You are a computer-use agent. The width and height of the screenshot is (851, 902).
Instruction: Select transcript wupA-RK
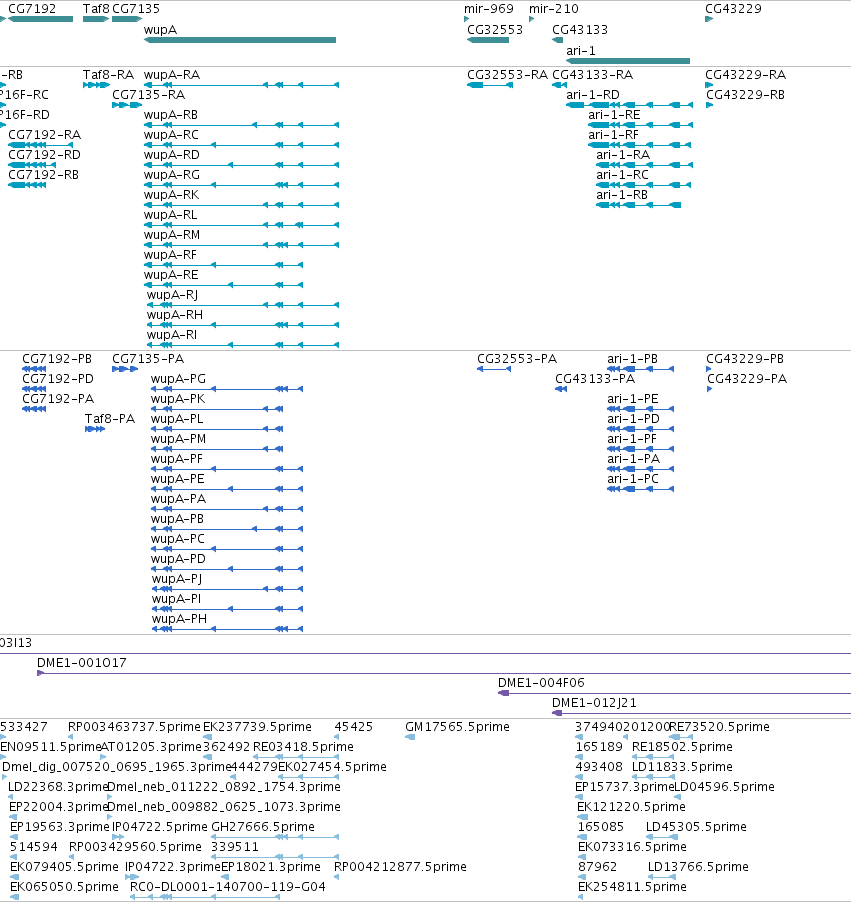pyautogui.click(x=241, y=205)
